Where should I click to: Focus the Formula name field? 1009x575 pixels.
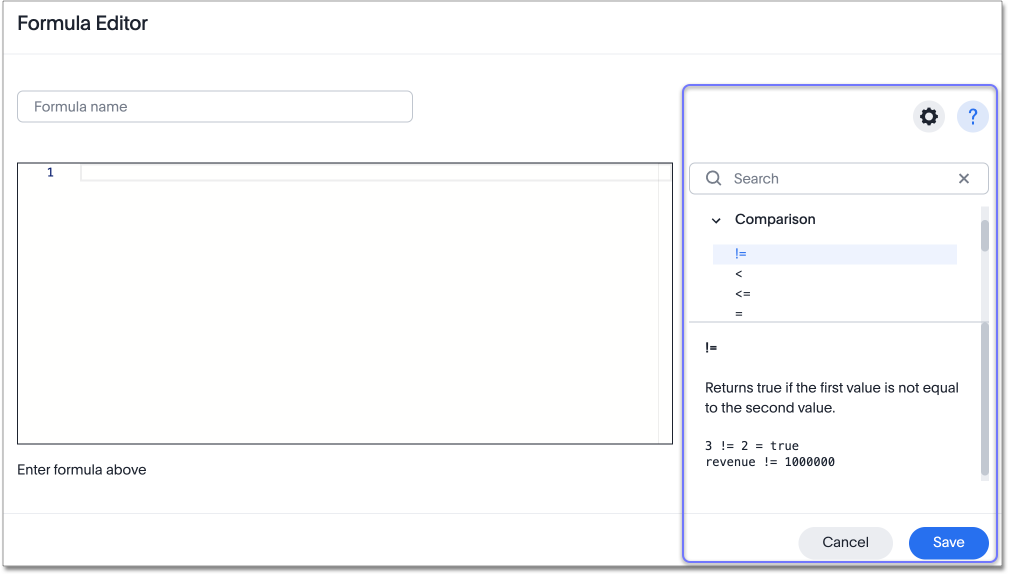215,107
